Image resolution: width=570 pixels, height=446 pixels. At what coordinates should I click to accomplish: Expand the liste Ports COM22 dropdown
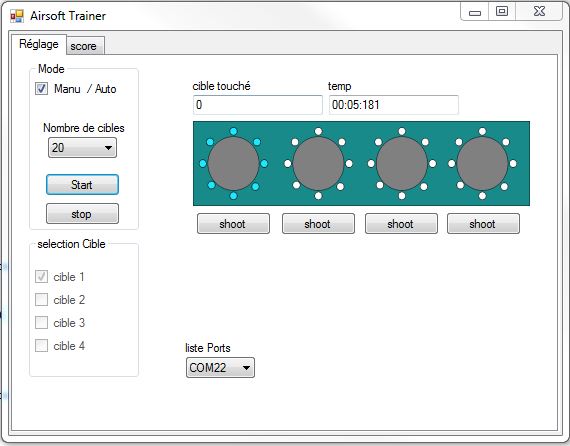(x=220, y=367)
